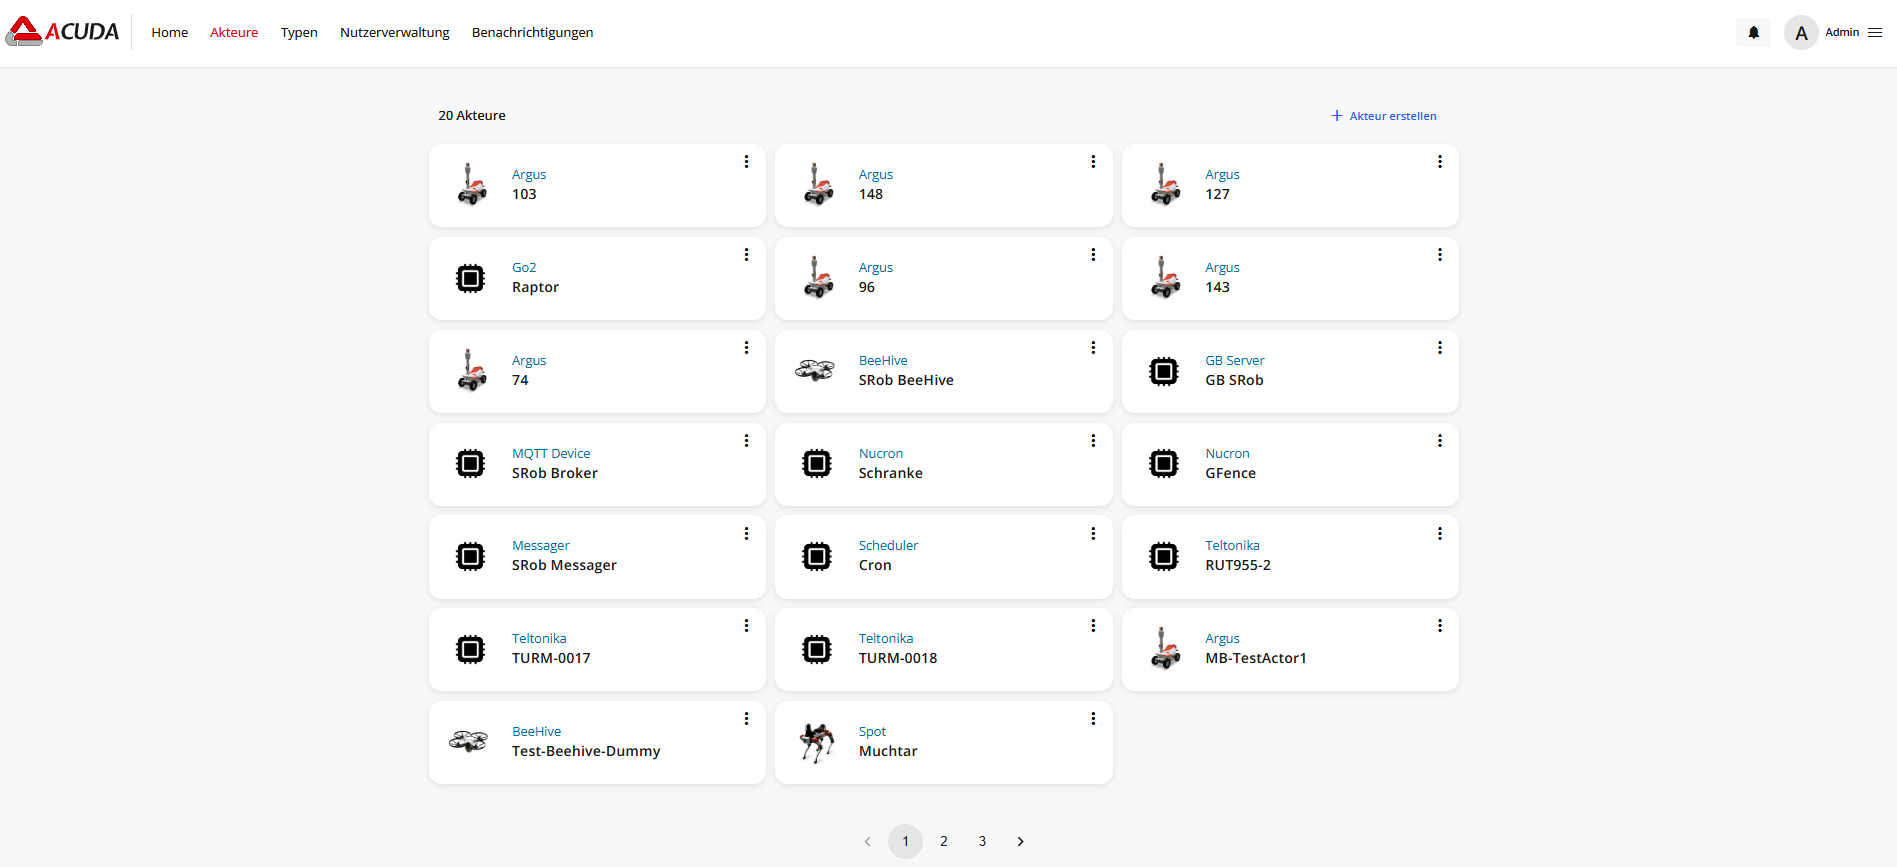Click the ACUDA logo
Screen dimensions: 1897x867
point(62,32)
